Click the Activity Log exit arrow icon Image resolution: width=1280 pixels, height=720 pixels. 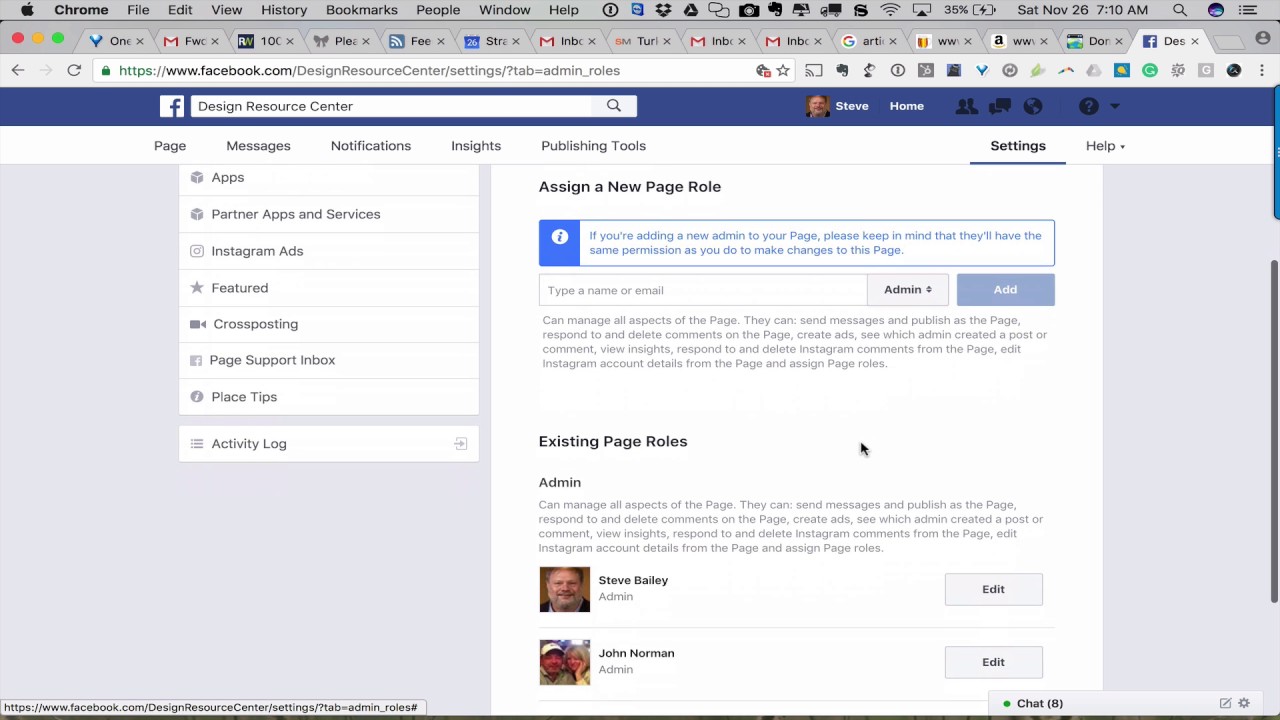pyautogui.click(x=461, y=443)
